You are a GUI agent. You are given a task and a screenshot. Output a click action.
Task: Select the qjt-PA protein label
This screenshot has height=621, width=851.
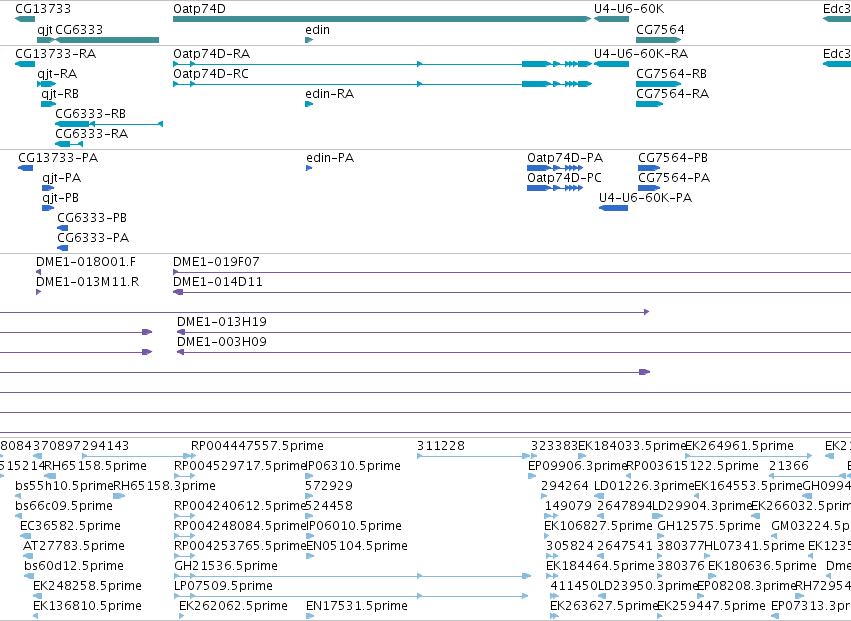[62, 178]
